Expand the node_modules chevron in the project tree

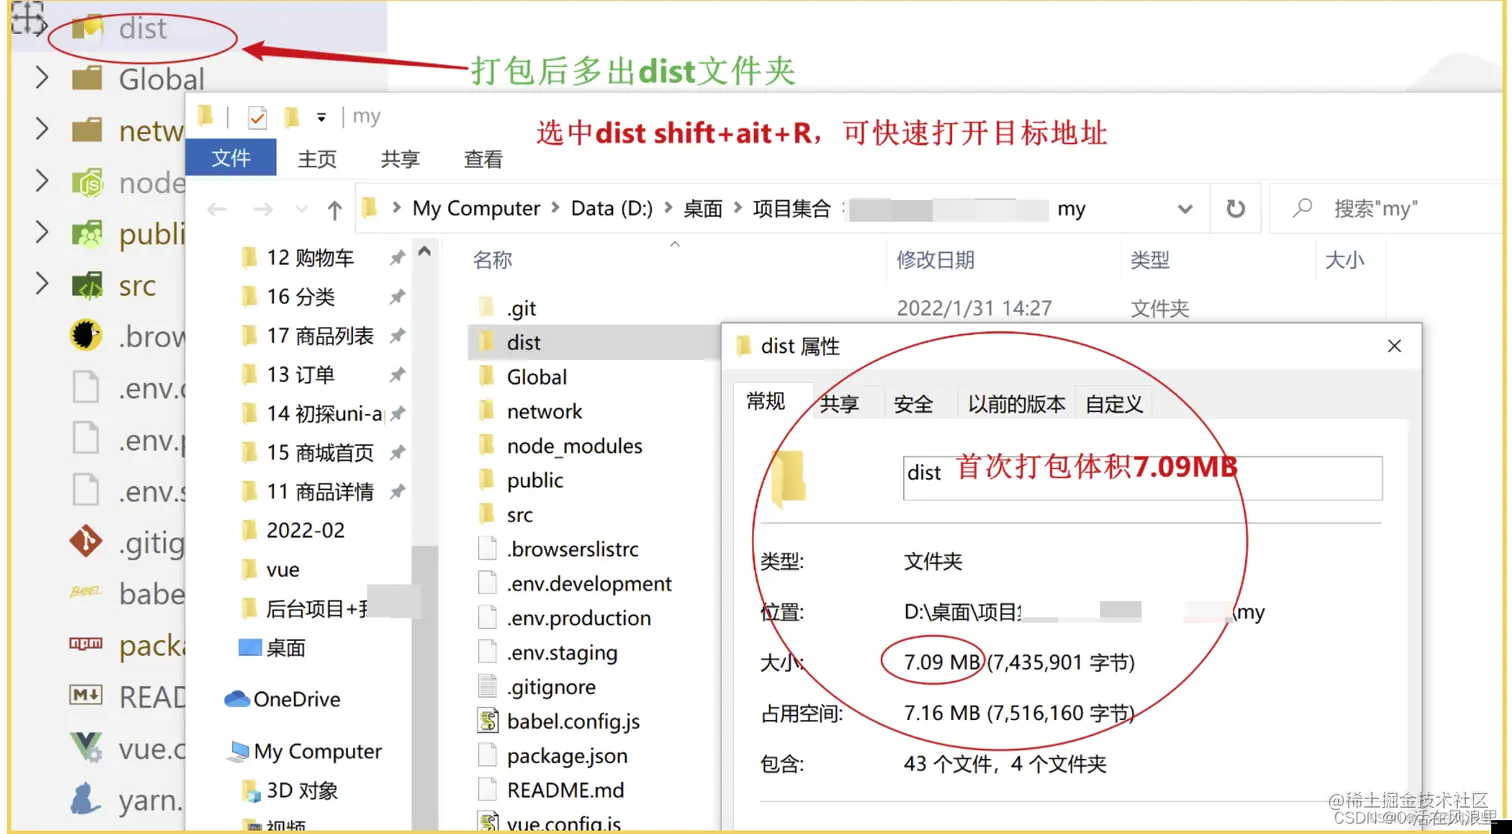click(x=42, y=181)
